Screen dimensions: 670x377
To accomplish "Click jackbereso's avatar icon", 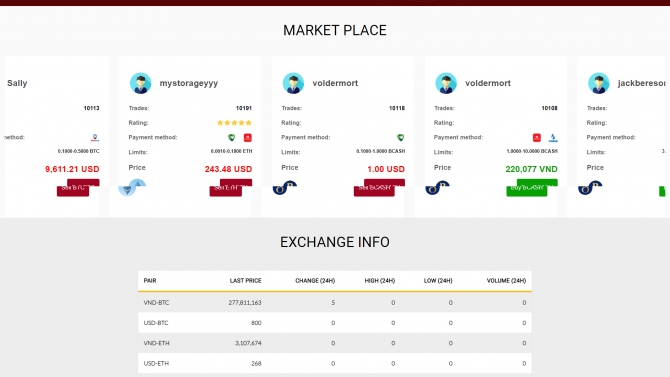I will (599, 83).
